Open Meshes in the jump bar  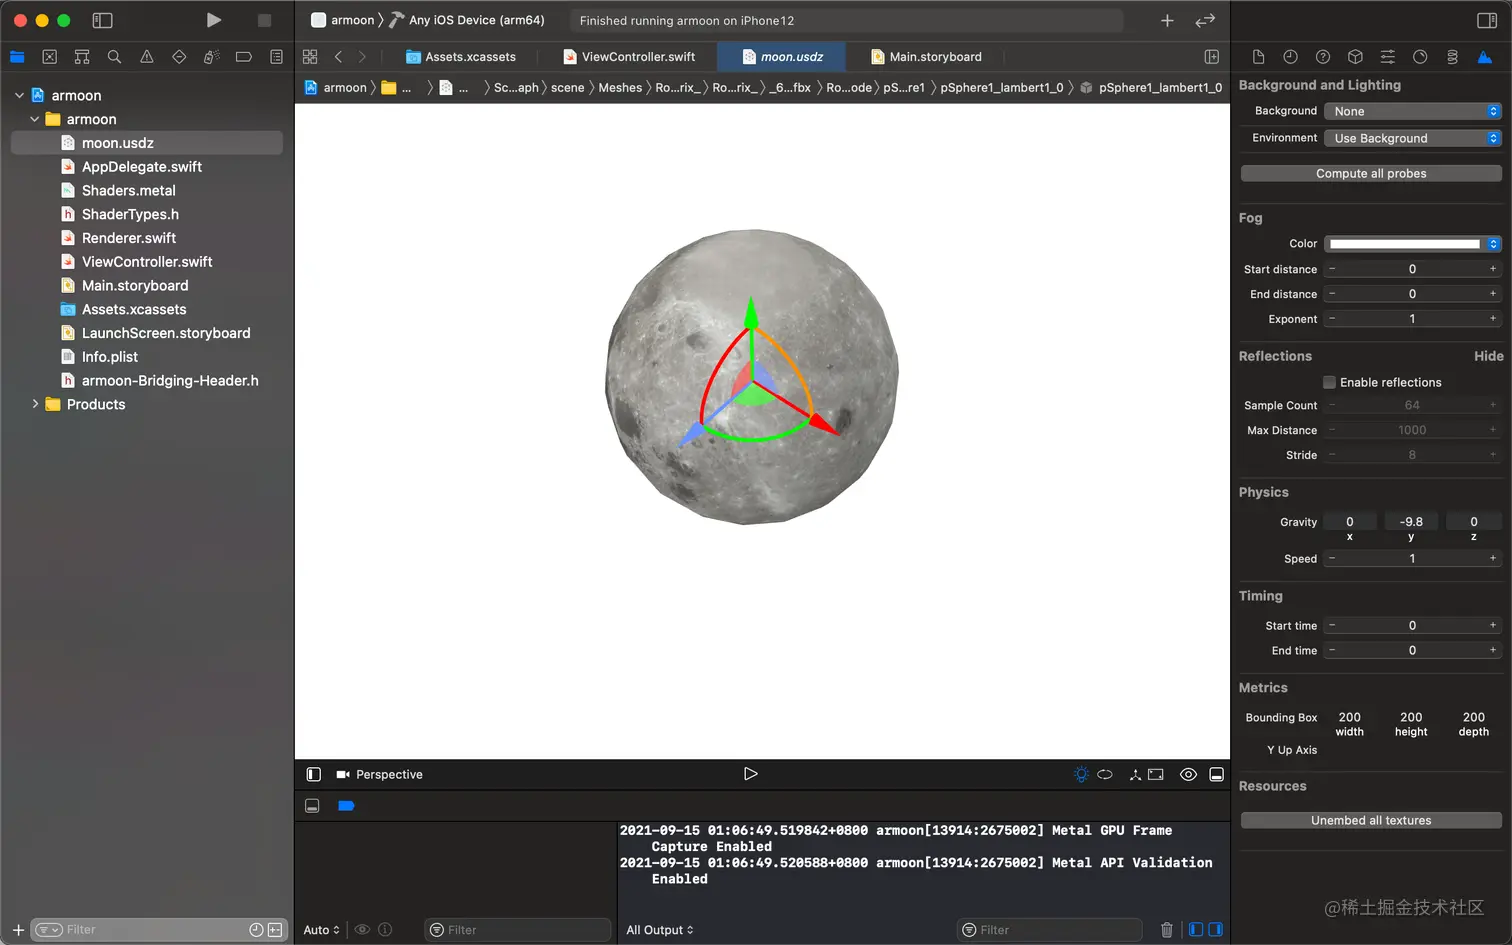[620, 88]
